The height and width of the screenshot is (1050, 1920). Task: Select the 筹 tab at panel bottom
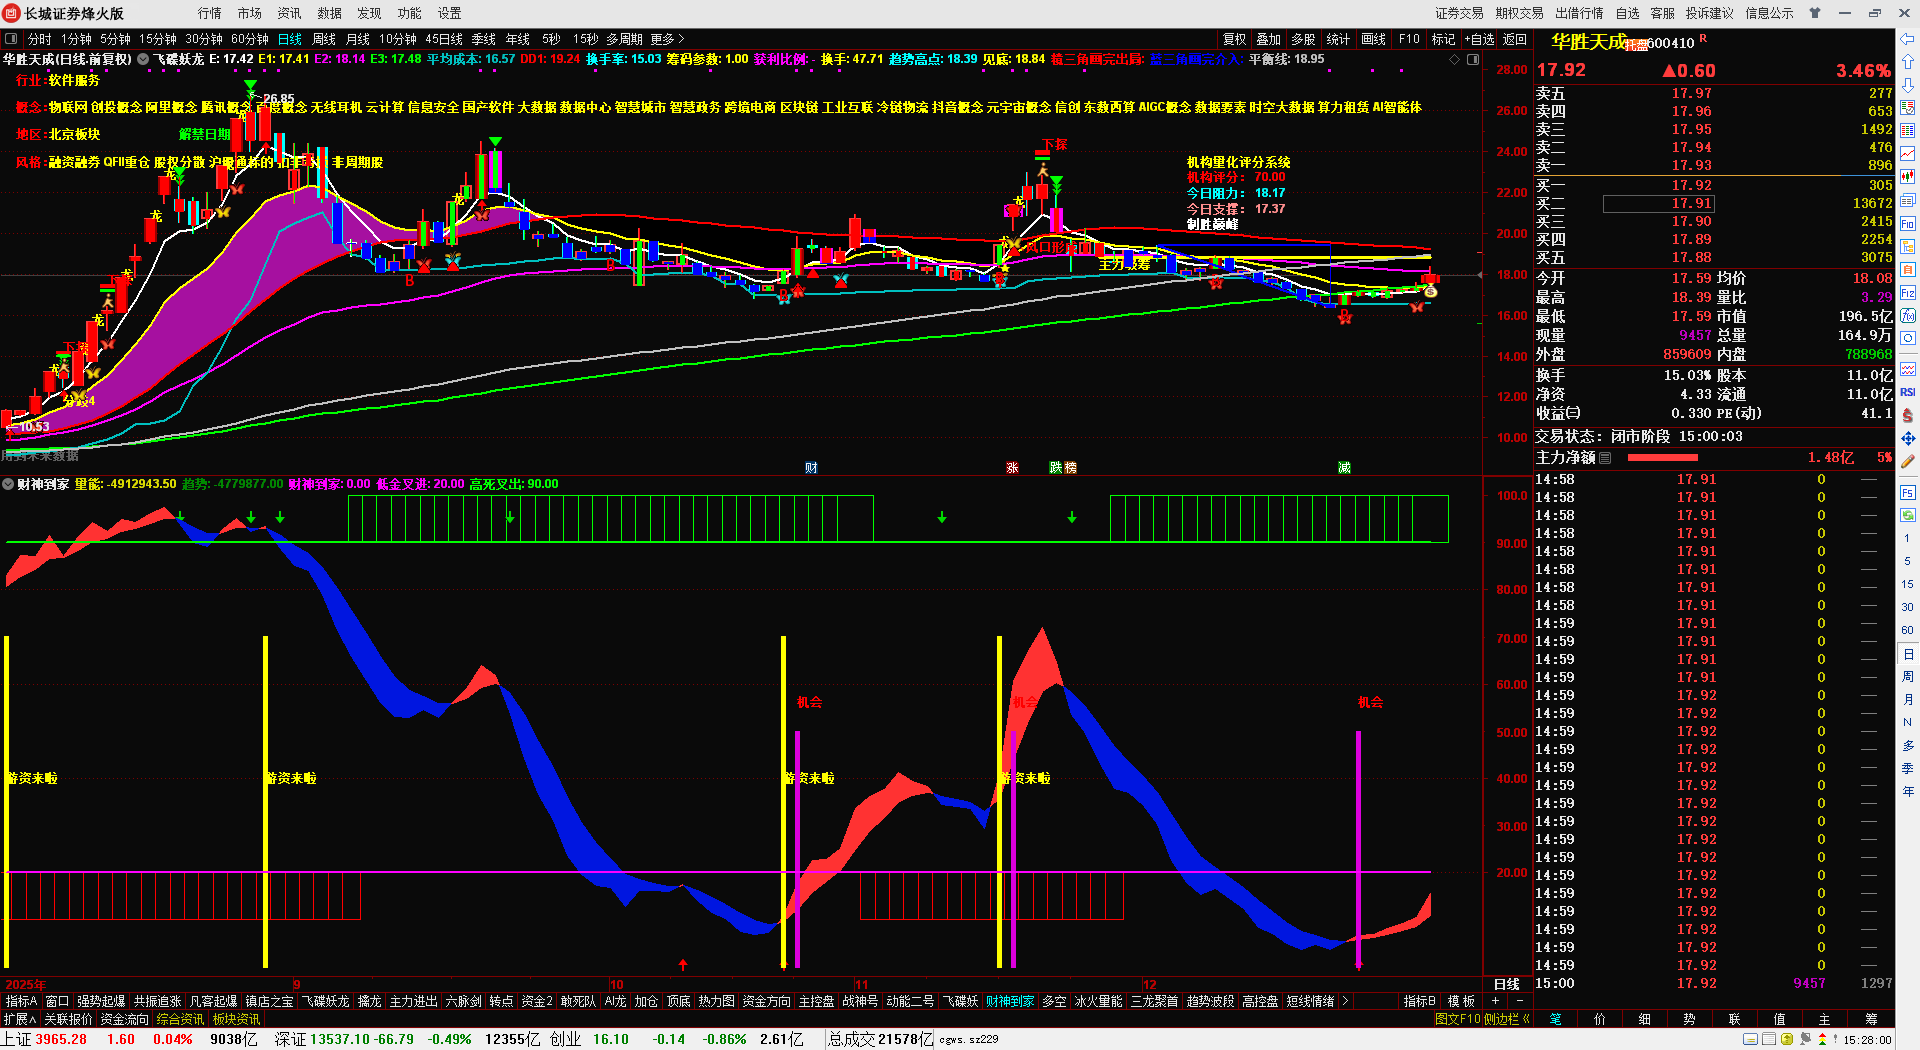[1871, 1019]
